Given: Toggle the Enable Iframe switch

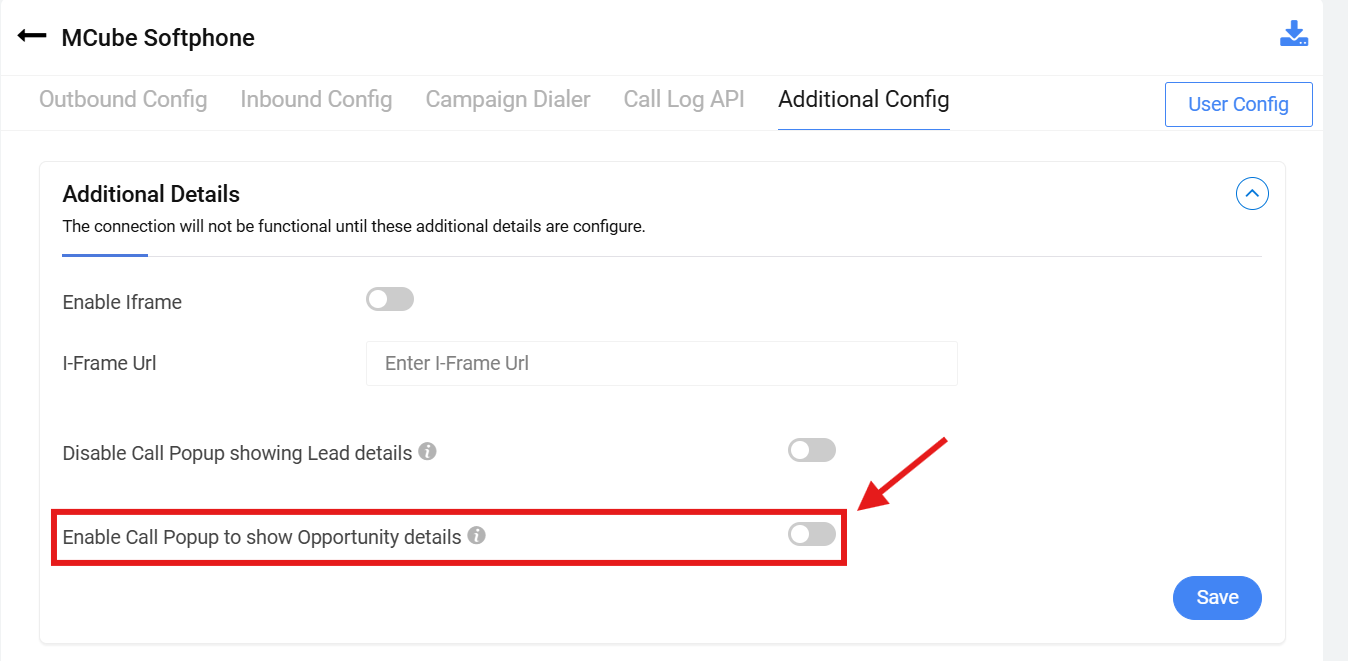Looking at the screenshot, I should pos(390,299).
